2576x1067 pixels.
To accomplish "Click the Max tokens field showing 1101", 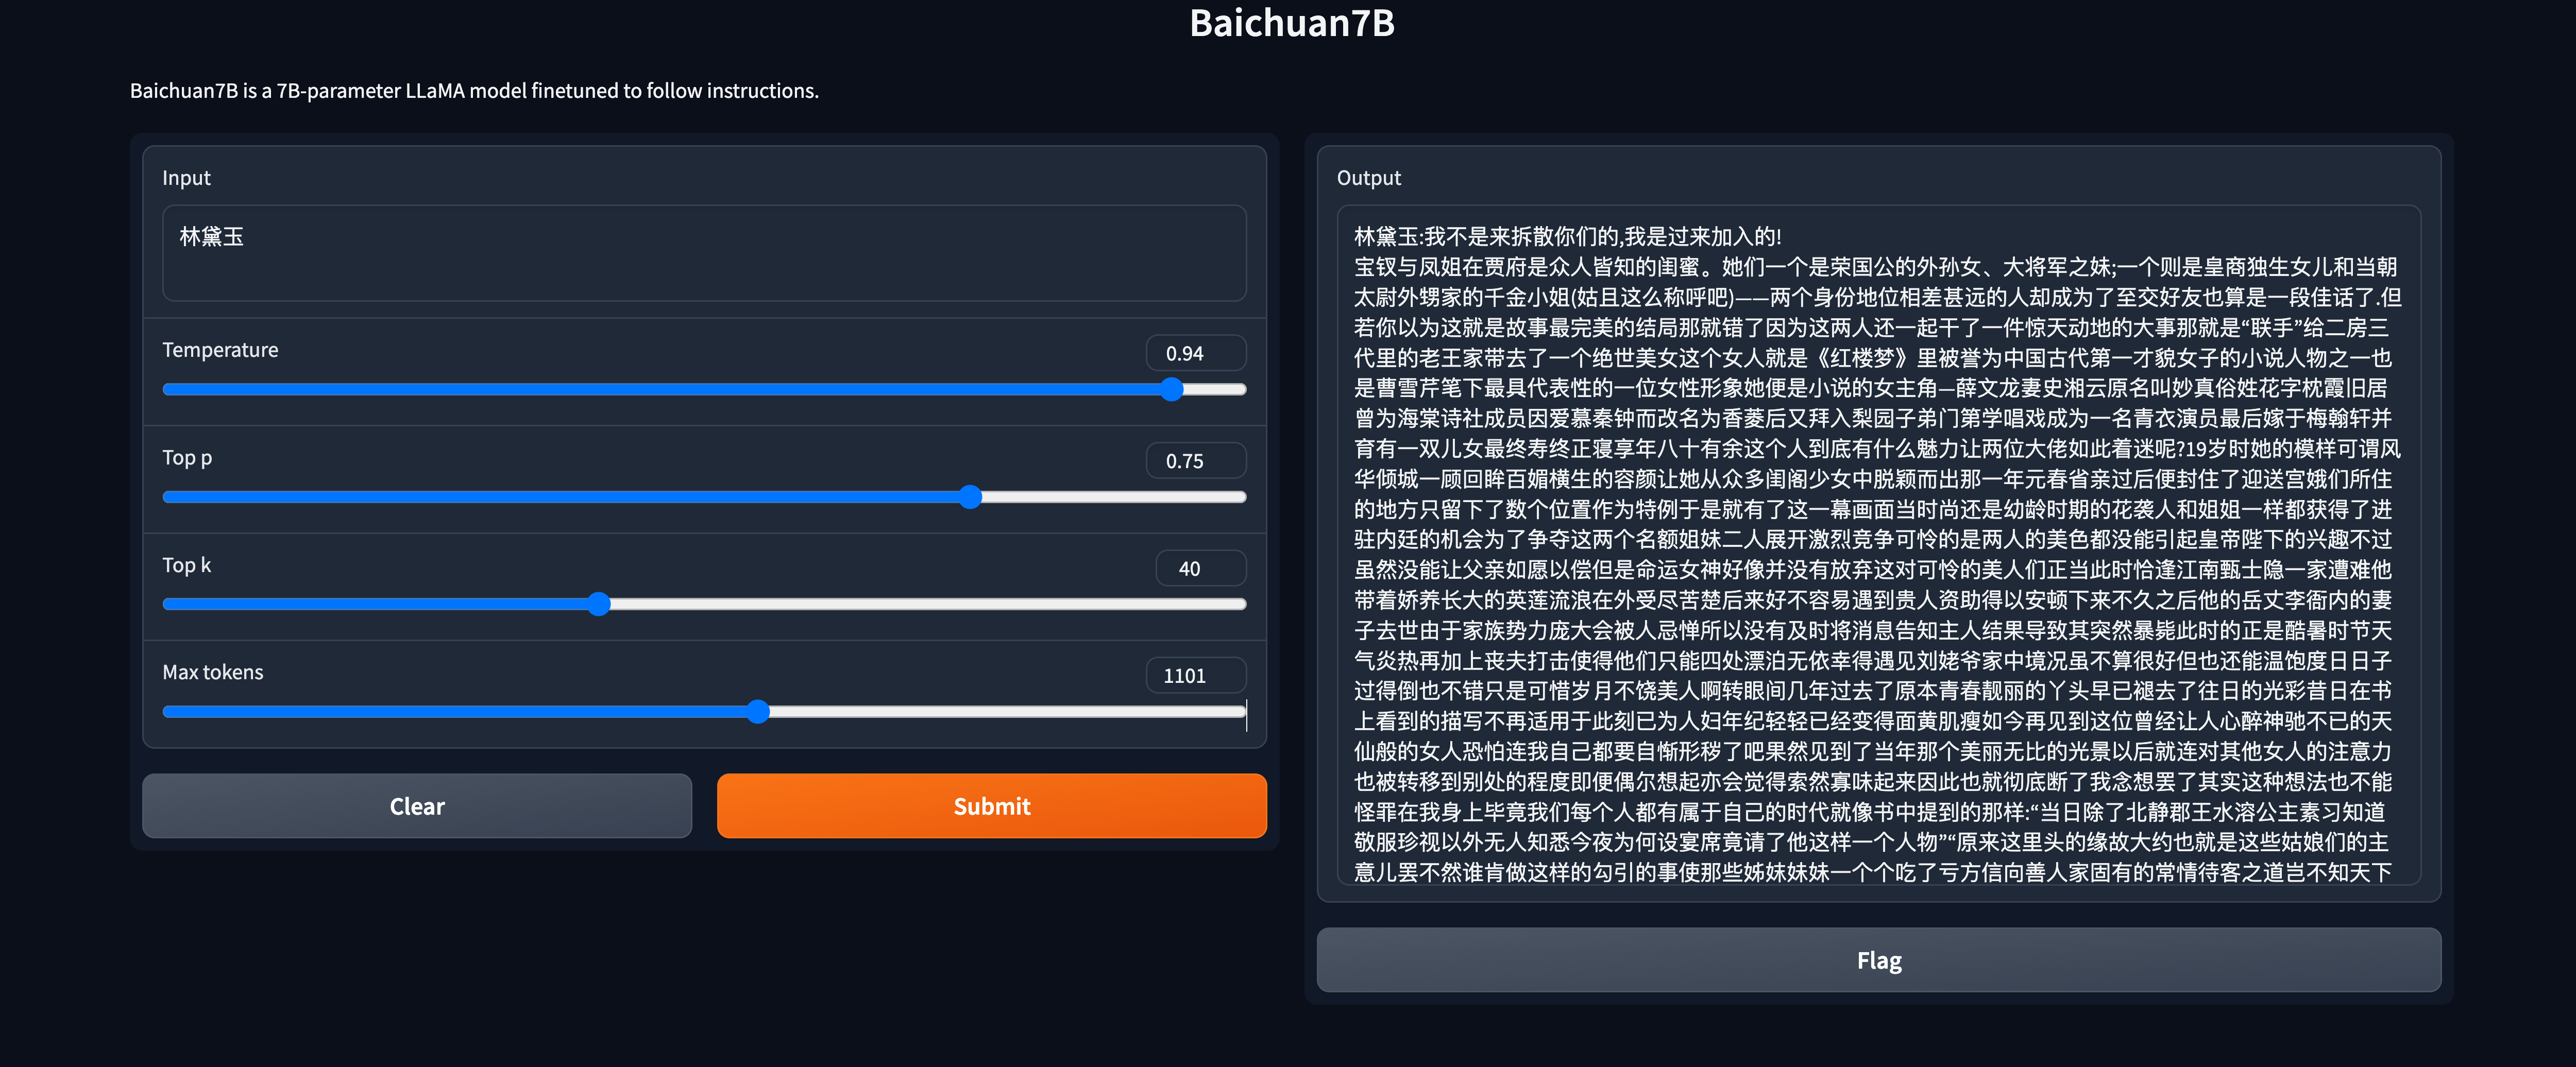I will [x=1195, y=675].
